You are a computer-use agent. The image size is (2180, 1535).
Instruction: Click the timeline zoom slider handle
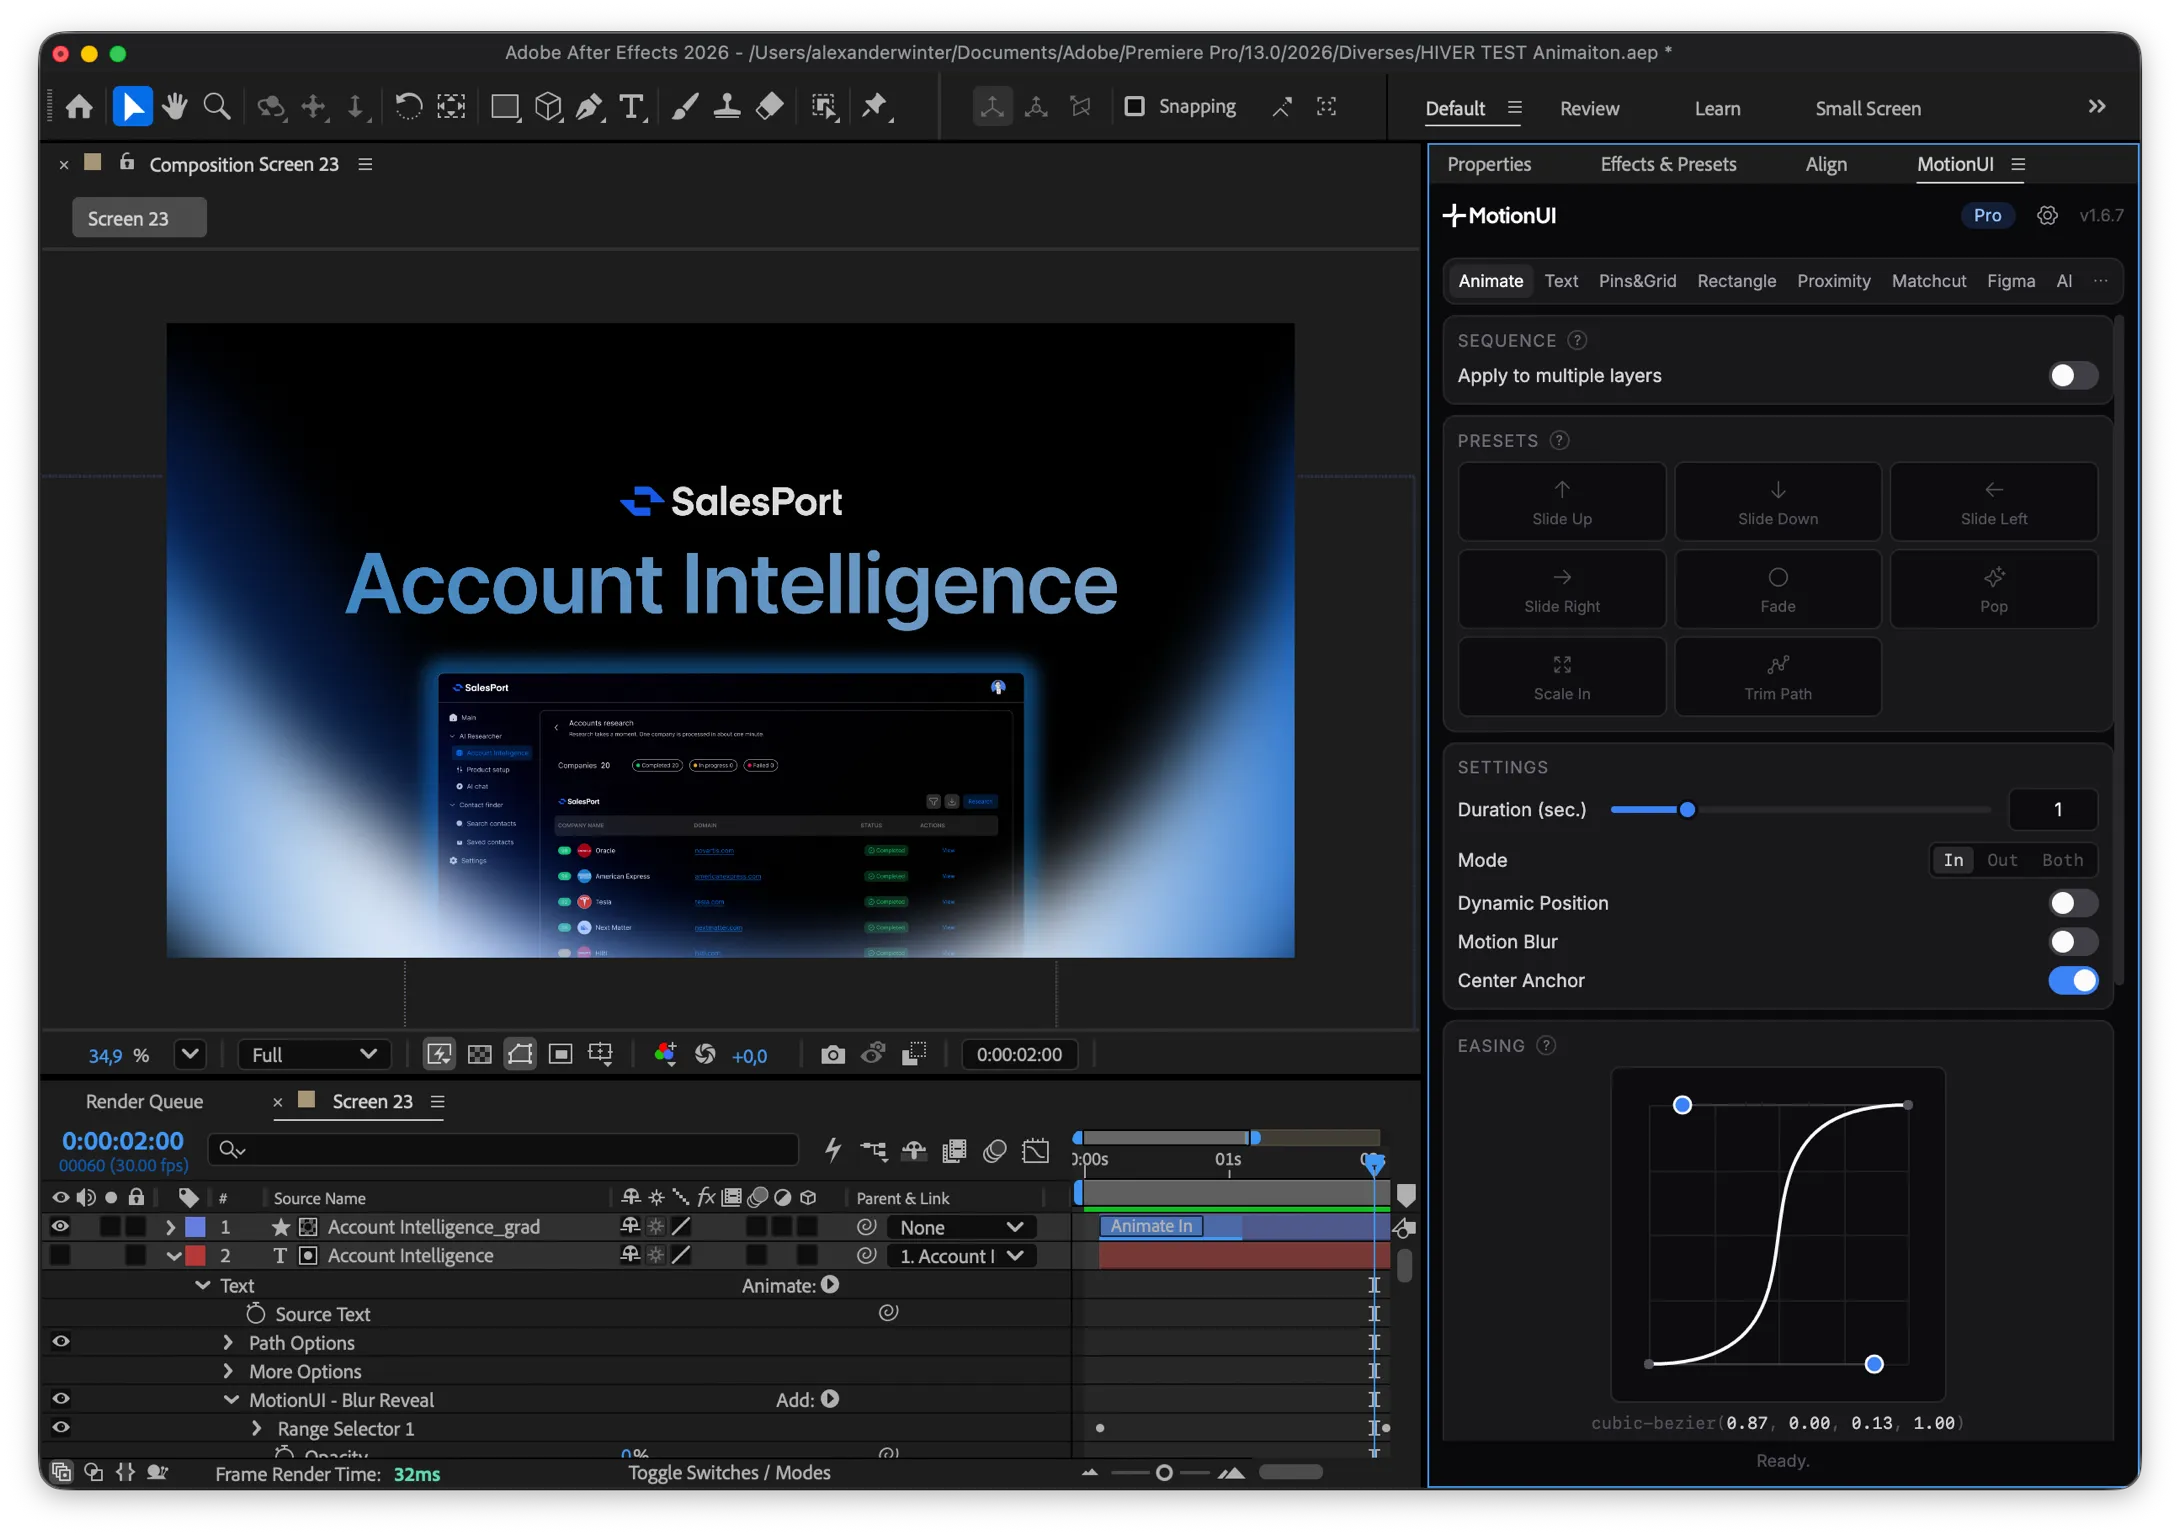pyautogui.click(x=1164, y=1473)
